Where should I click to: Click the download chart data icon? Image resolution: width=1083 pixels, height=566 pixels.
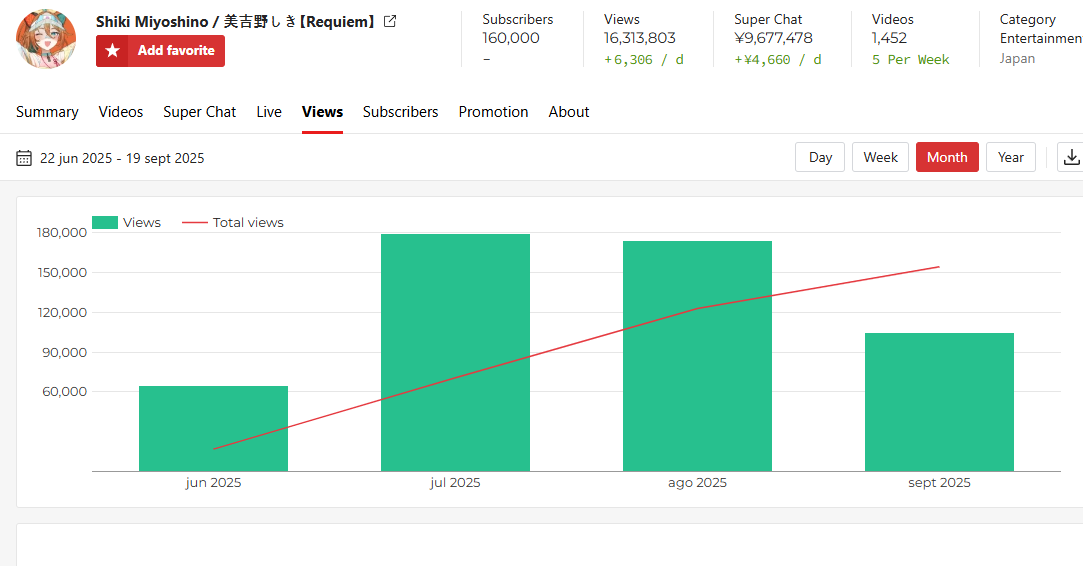click(1071, 158)
